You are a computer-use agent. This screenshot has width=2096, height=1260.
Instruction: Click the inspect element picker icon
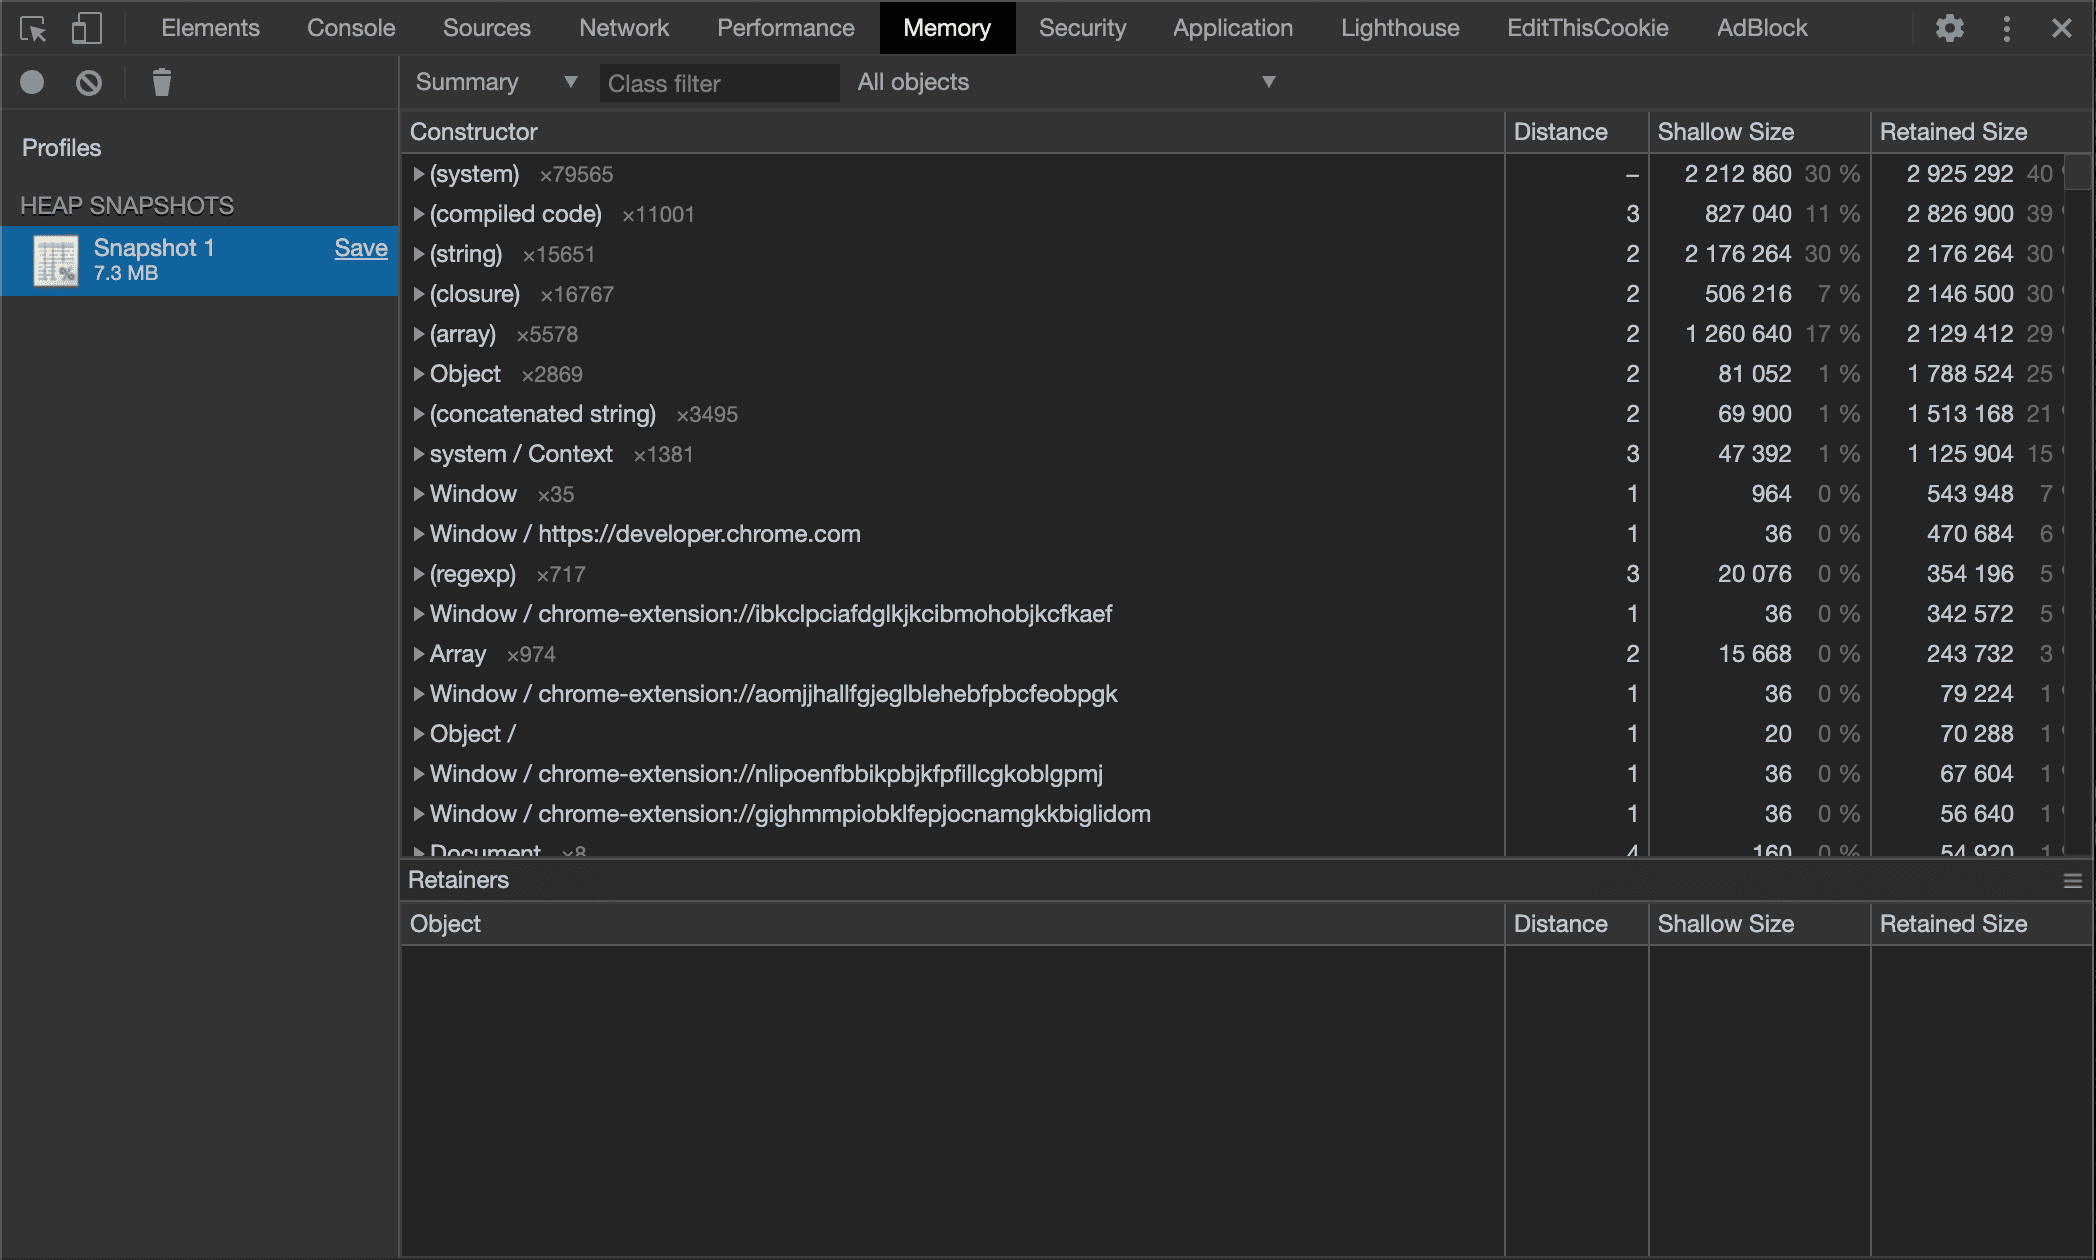[x=33, y=28]
